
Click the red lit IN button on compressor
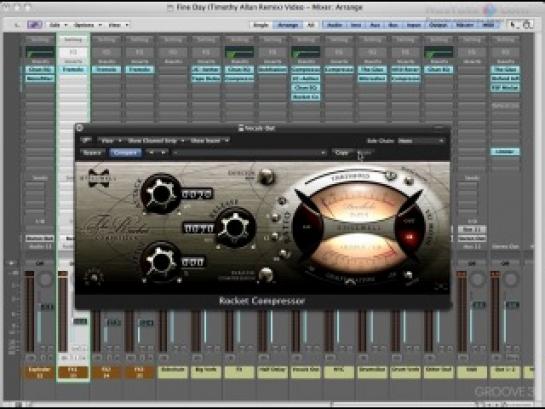[409, 237]
